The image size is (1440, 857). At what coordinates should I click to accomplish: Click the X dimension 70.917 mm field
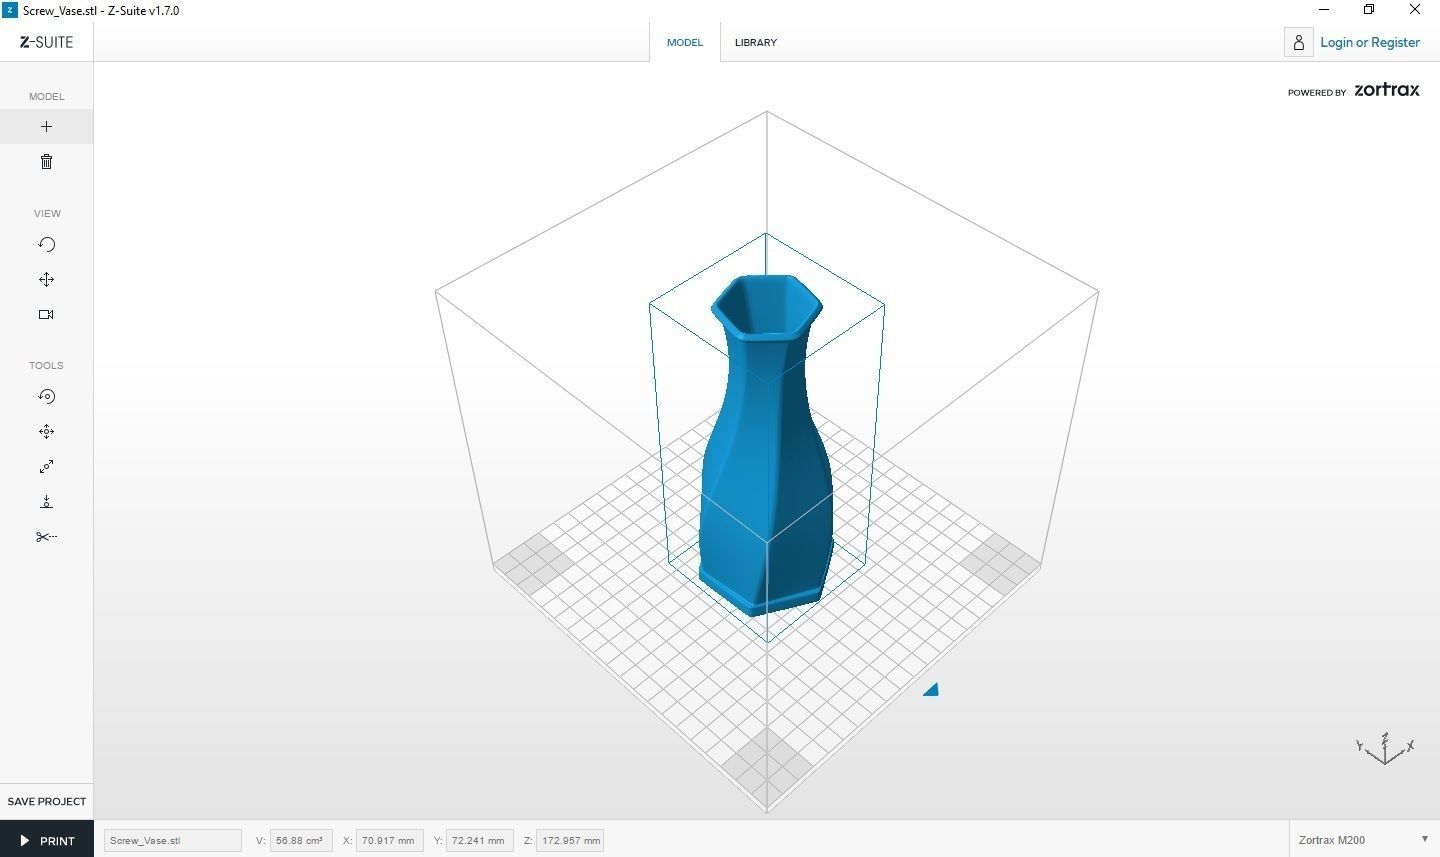pyautogui.click(x=389, y=840)
